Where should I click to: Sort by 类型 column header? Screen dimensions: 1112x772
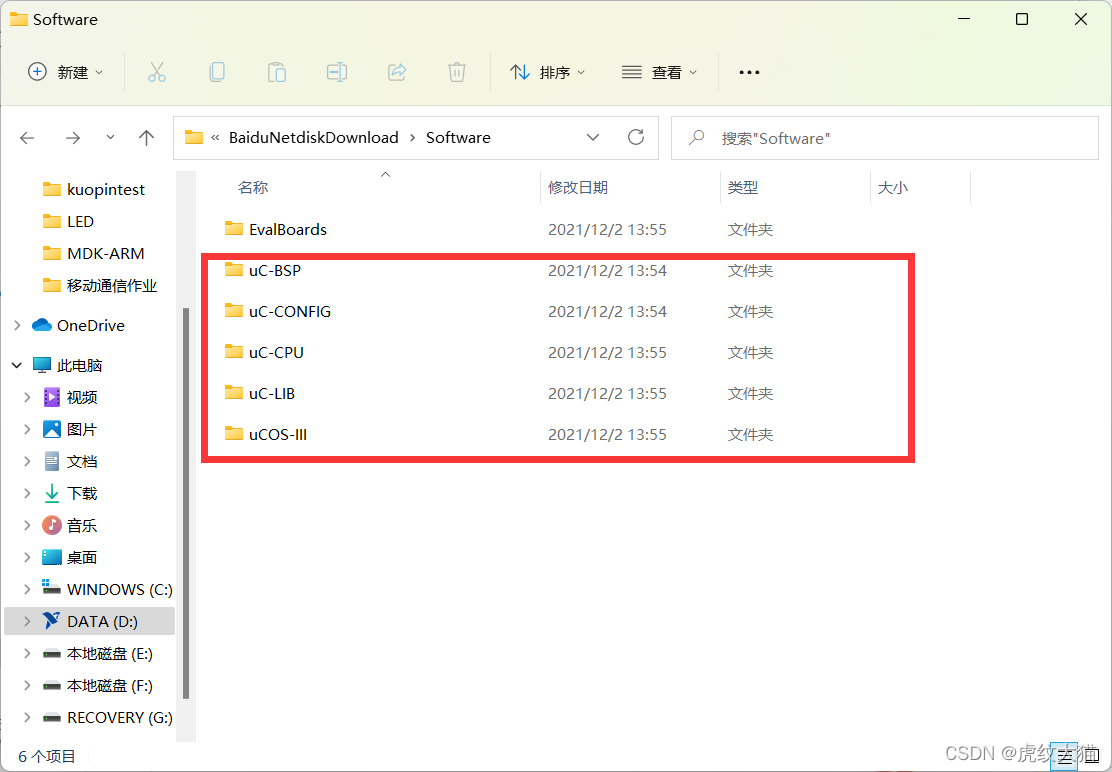[743, 188]
